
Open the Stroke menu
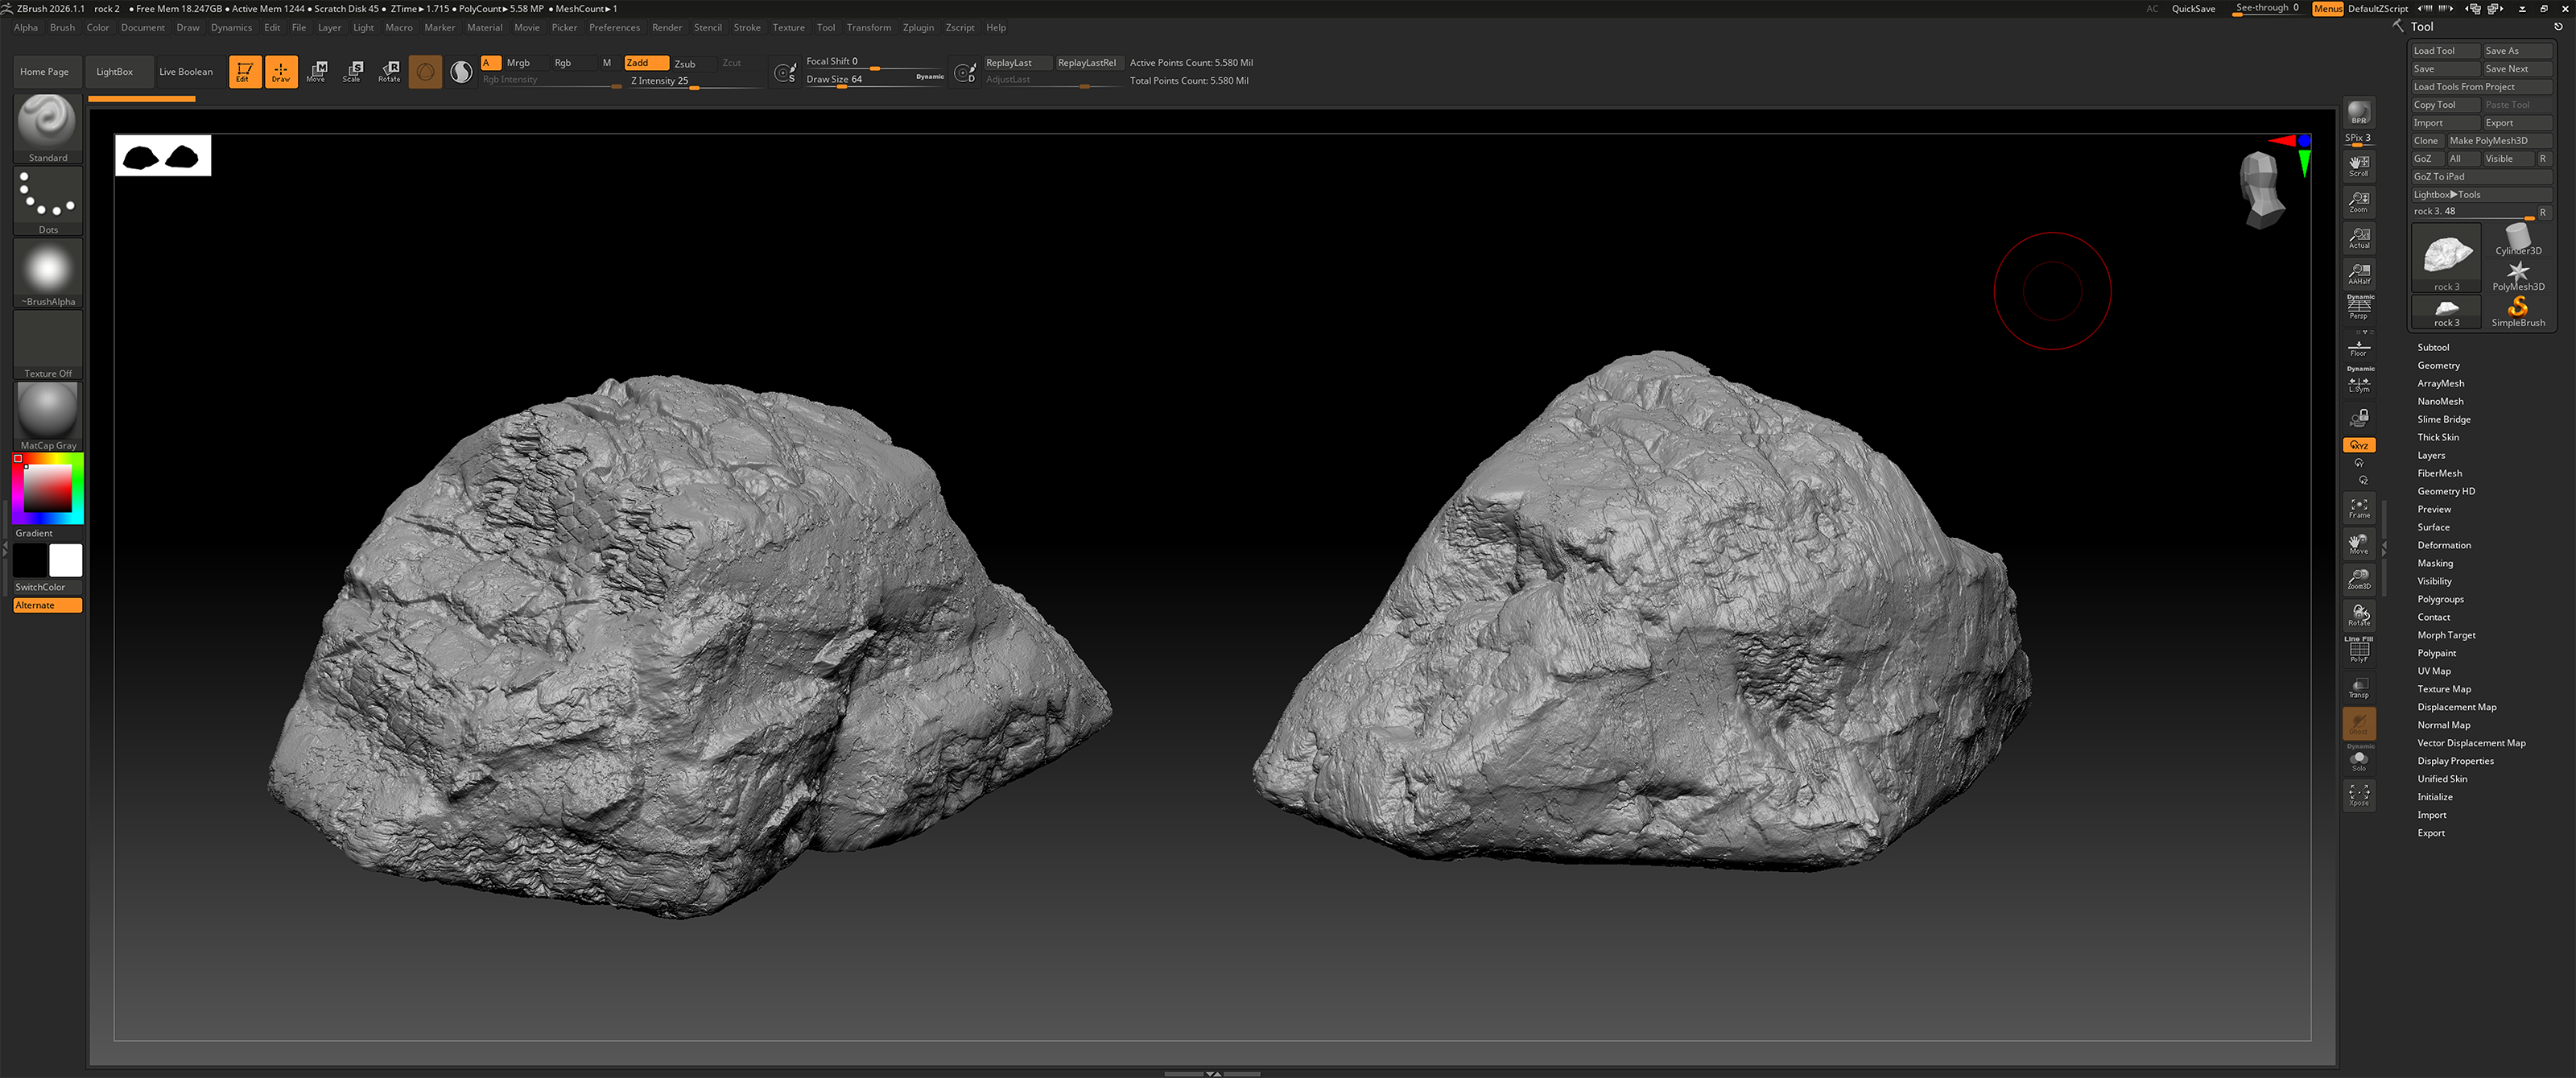[x=746, y=27]
